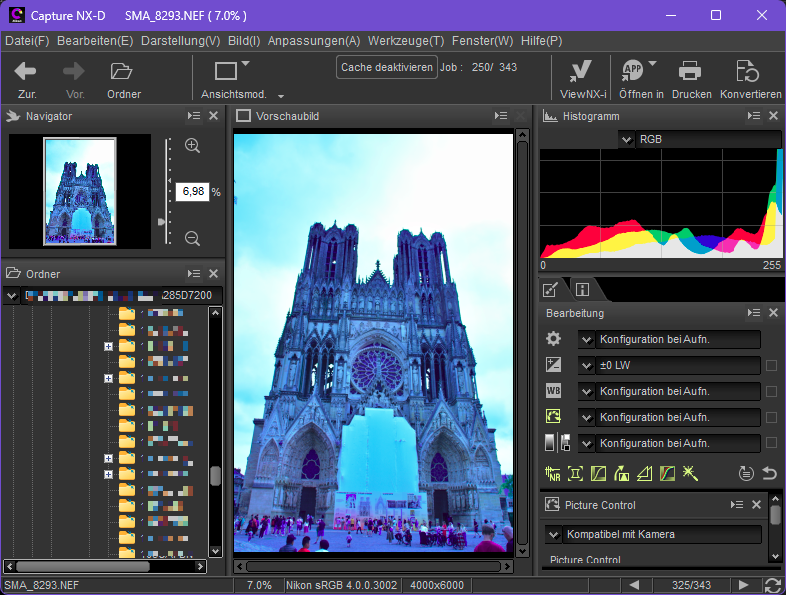Open the noise reduction NR tool
Screen dimensions: 786x595
(x=552, y=473)
